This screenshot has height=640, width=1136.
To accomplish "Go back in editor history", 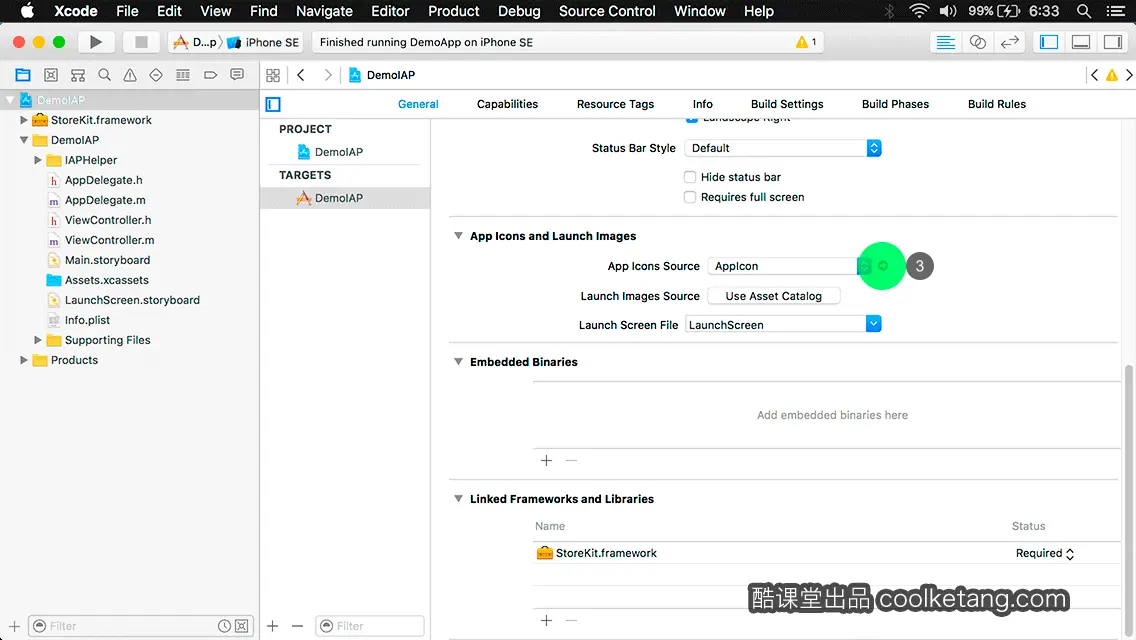I will click(301, 75).
